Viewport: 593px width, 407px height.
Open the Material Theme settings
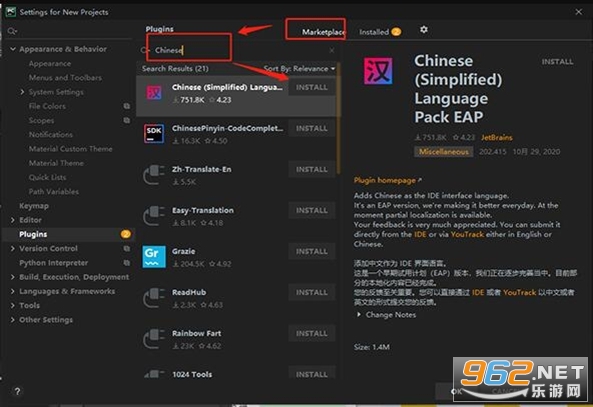pos(56,163)
